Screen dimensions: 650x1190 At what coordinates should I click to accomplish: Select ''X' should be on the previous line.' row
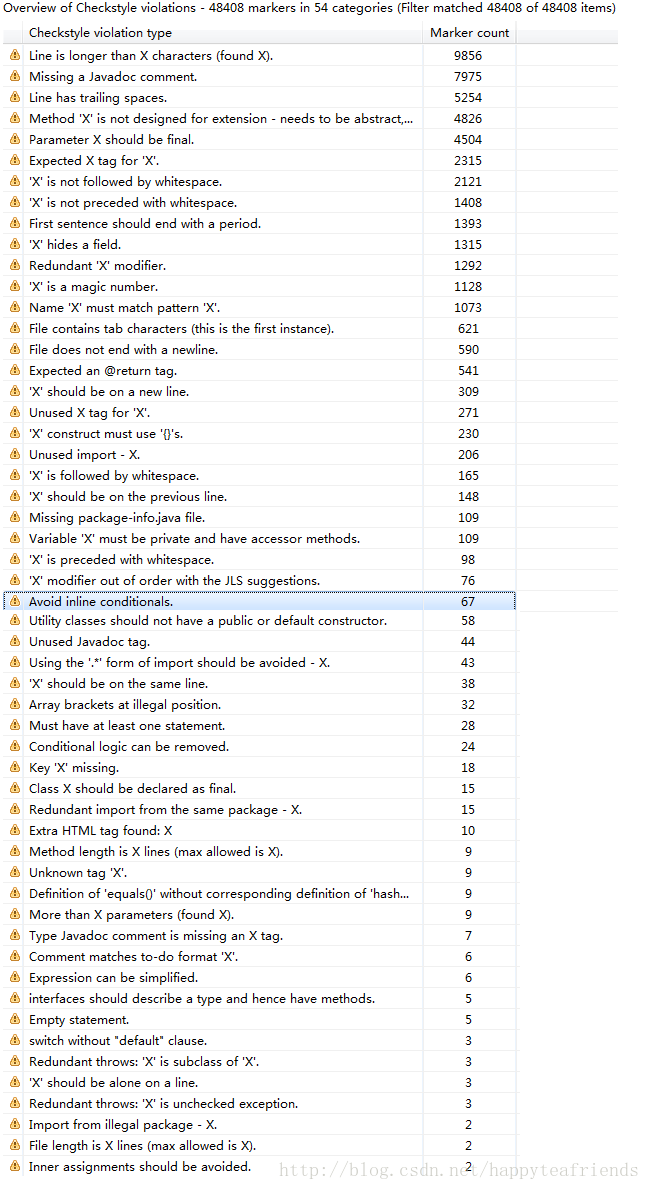tap(260, 496)
